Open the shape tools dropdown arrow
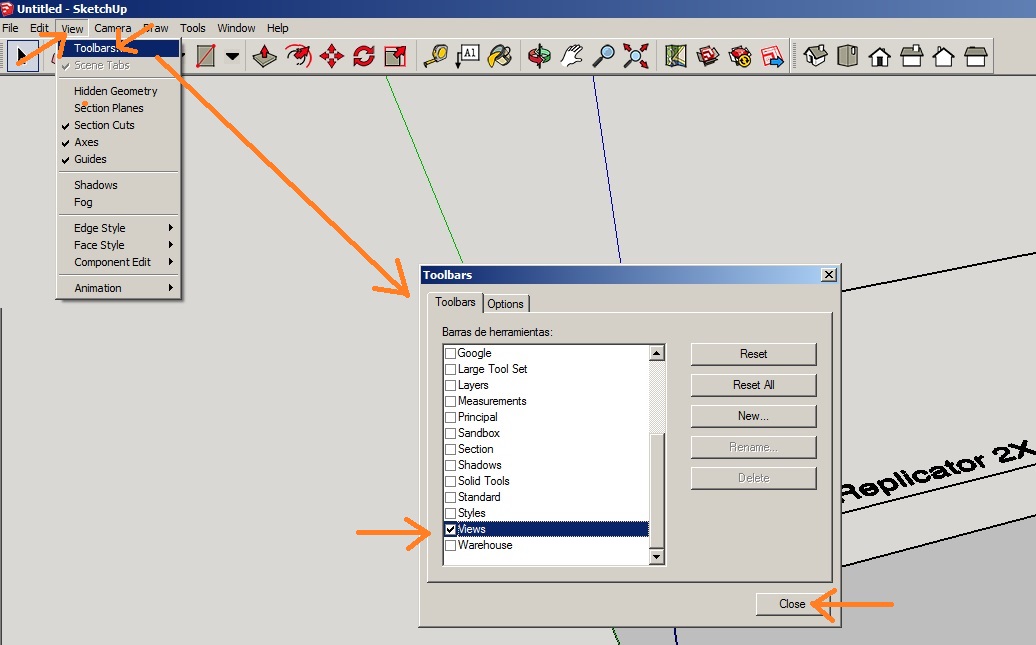The height and width of the screenshot is (645, 1036). click(232, 56)
